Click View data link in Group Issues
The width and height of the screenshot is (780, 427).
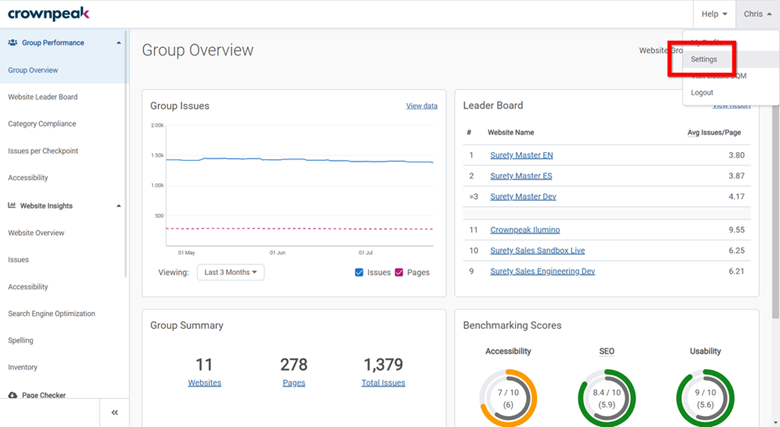(422, 106)
